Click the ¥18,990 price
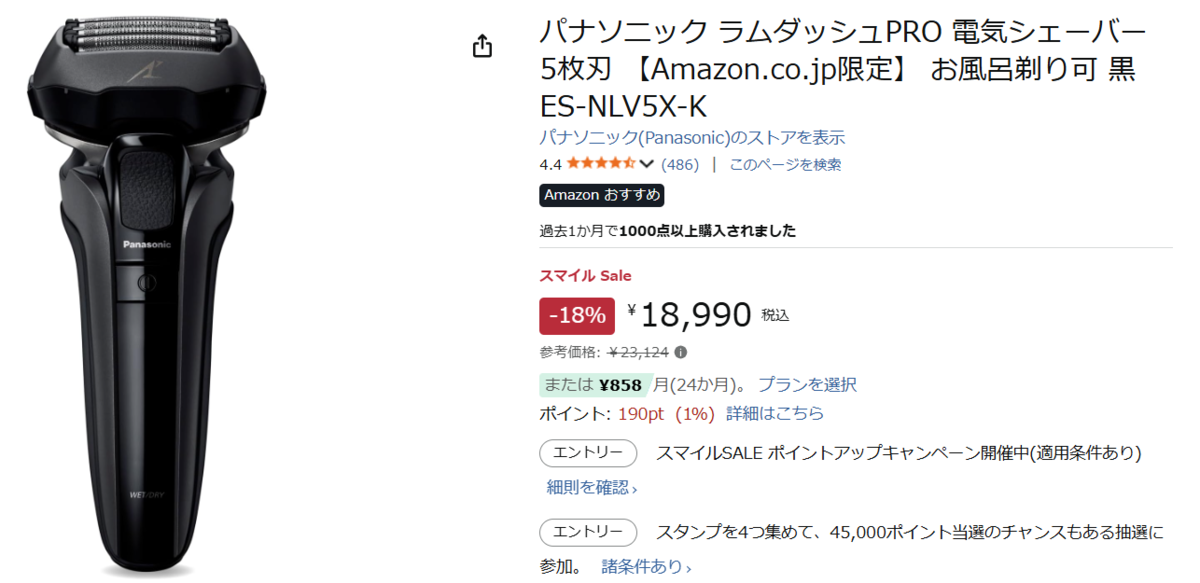 pos(695,315)
